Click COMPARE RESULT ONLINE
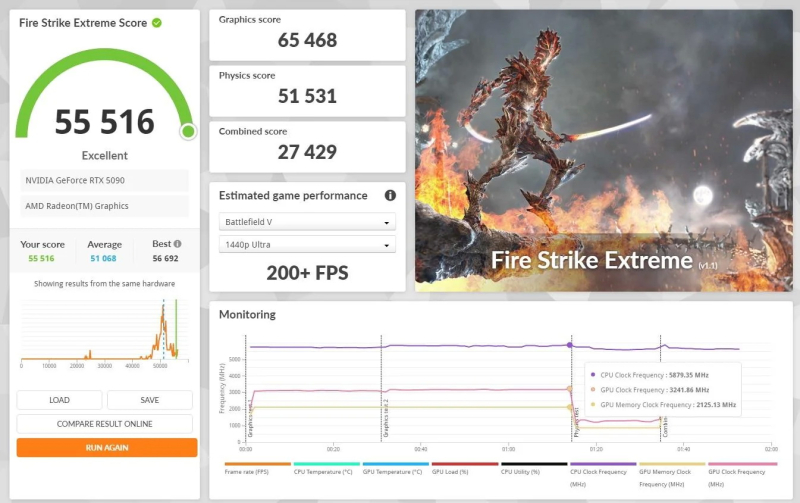 (x=105, y=424)
